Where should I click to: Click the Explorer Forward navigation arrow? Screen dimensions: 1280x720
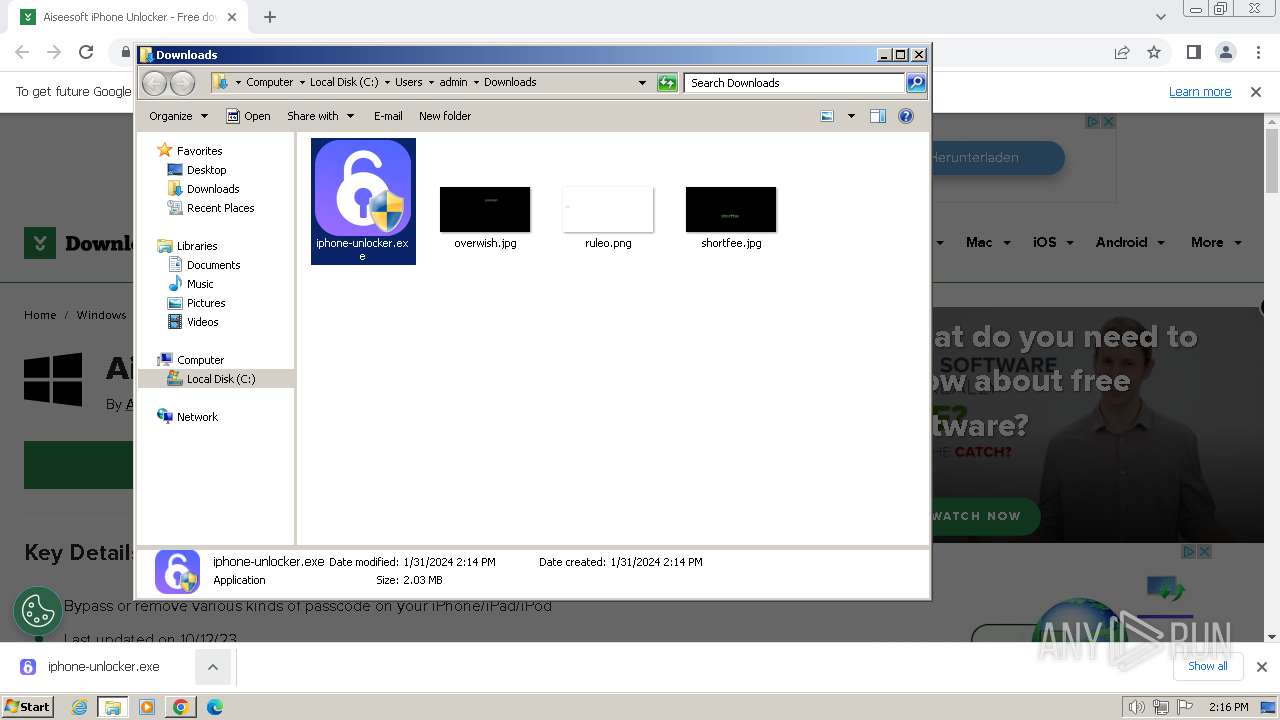click(182, 83)
